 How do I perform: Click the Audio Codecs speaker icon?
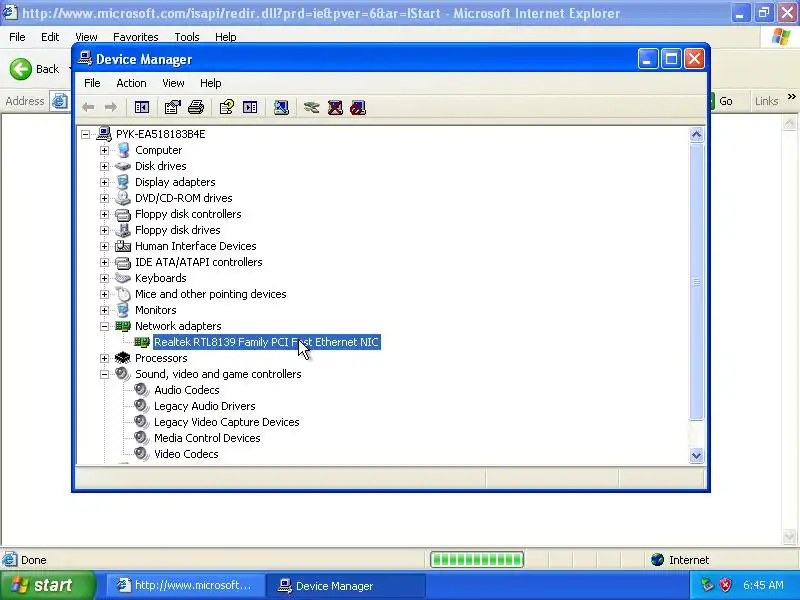coord(141,390)
